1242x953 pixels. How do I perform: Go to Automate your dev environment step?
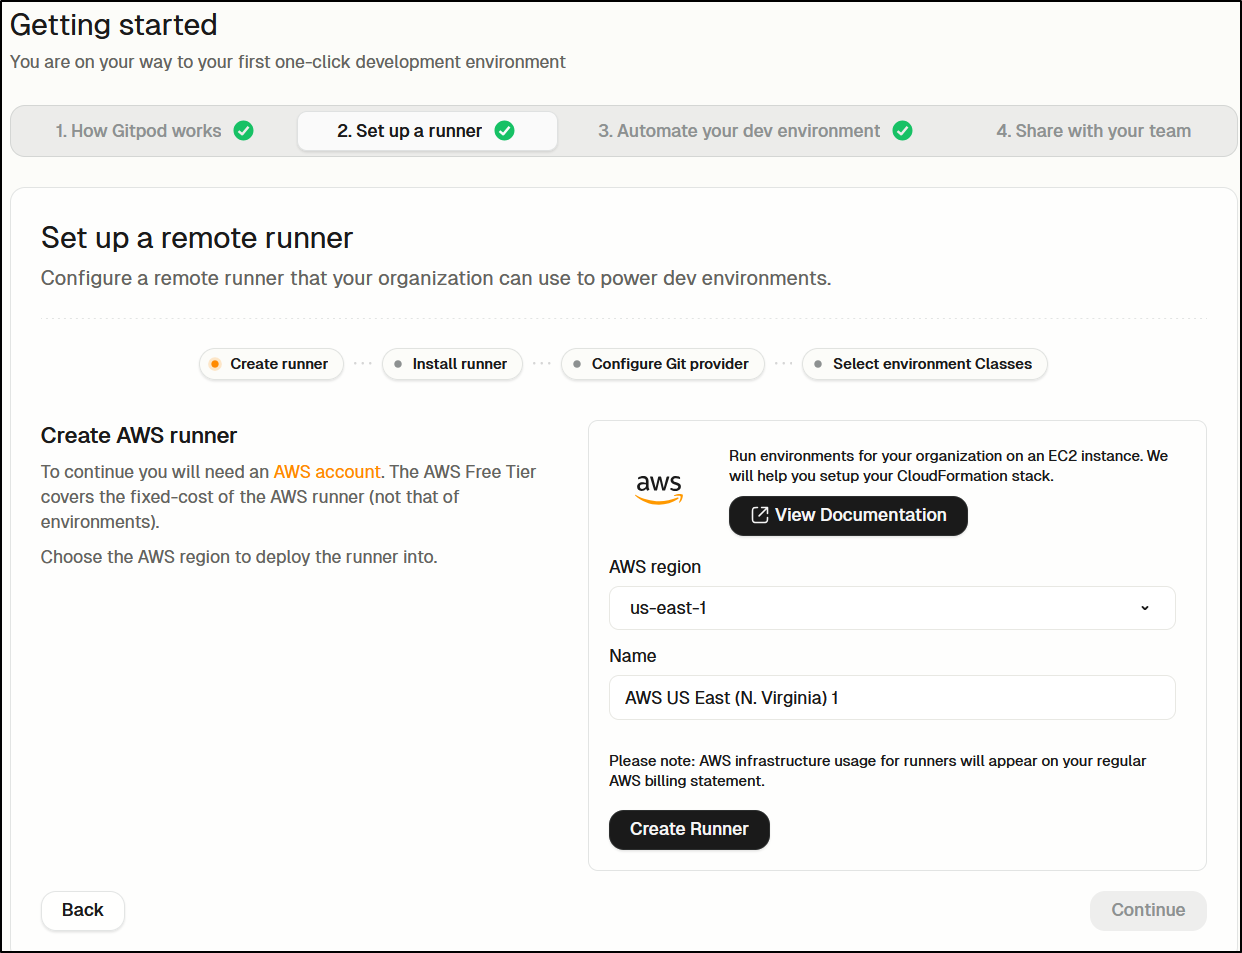[739, 131]
